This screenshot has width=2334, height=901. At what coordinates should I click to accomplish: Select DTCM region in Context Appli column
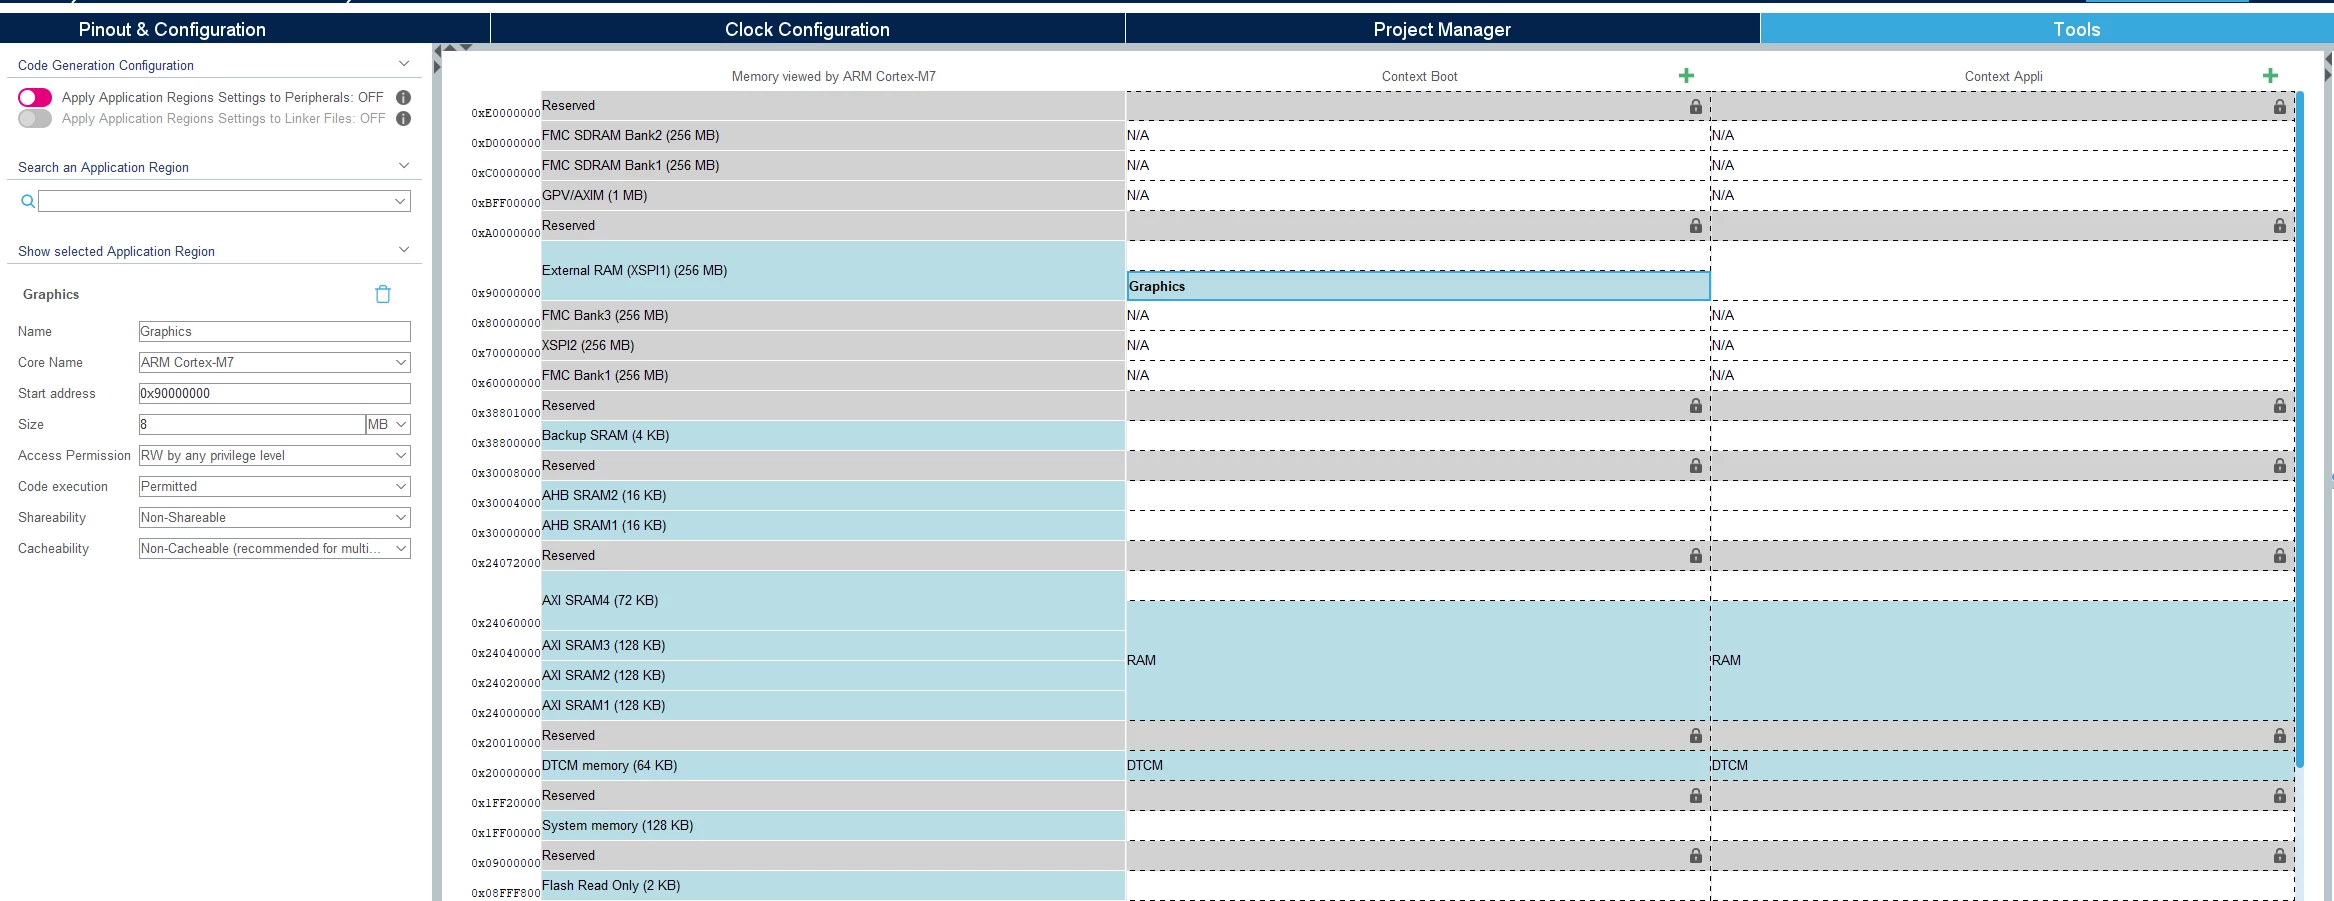click(x=2002, y=766)
